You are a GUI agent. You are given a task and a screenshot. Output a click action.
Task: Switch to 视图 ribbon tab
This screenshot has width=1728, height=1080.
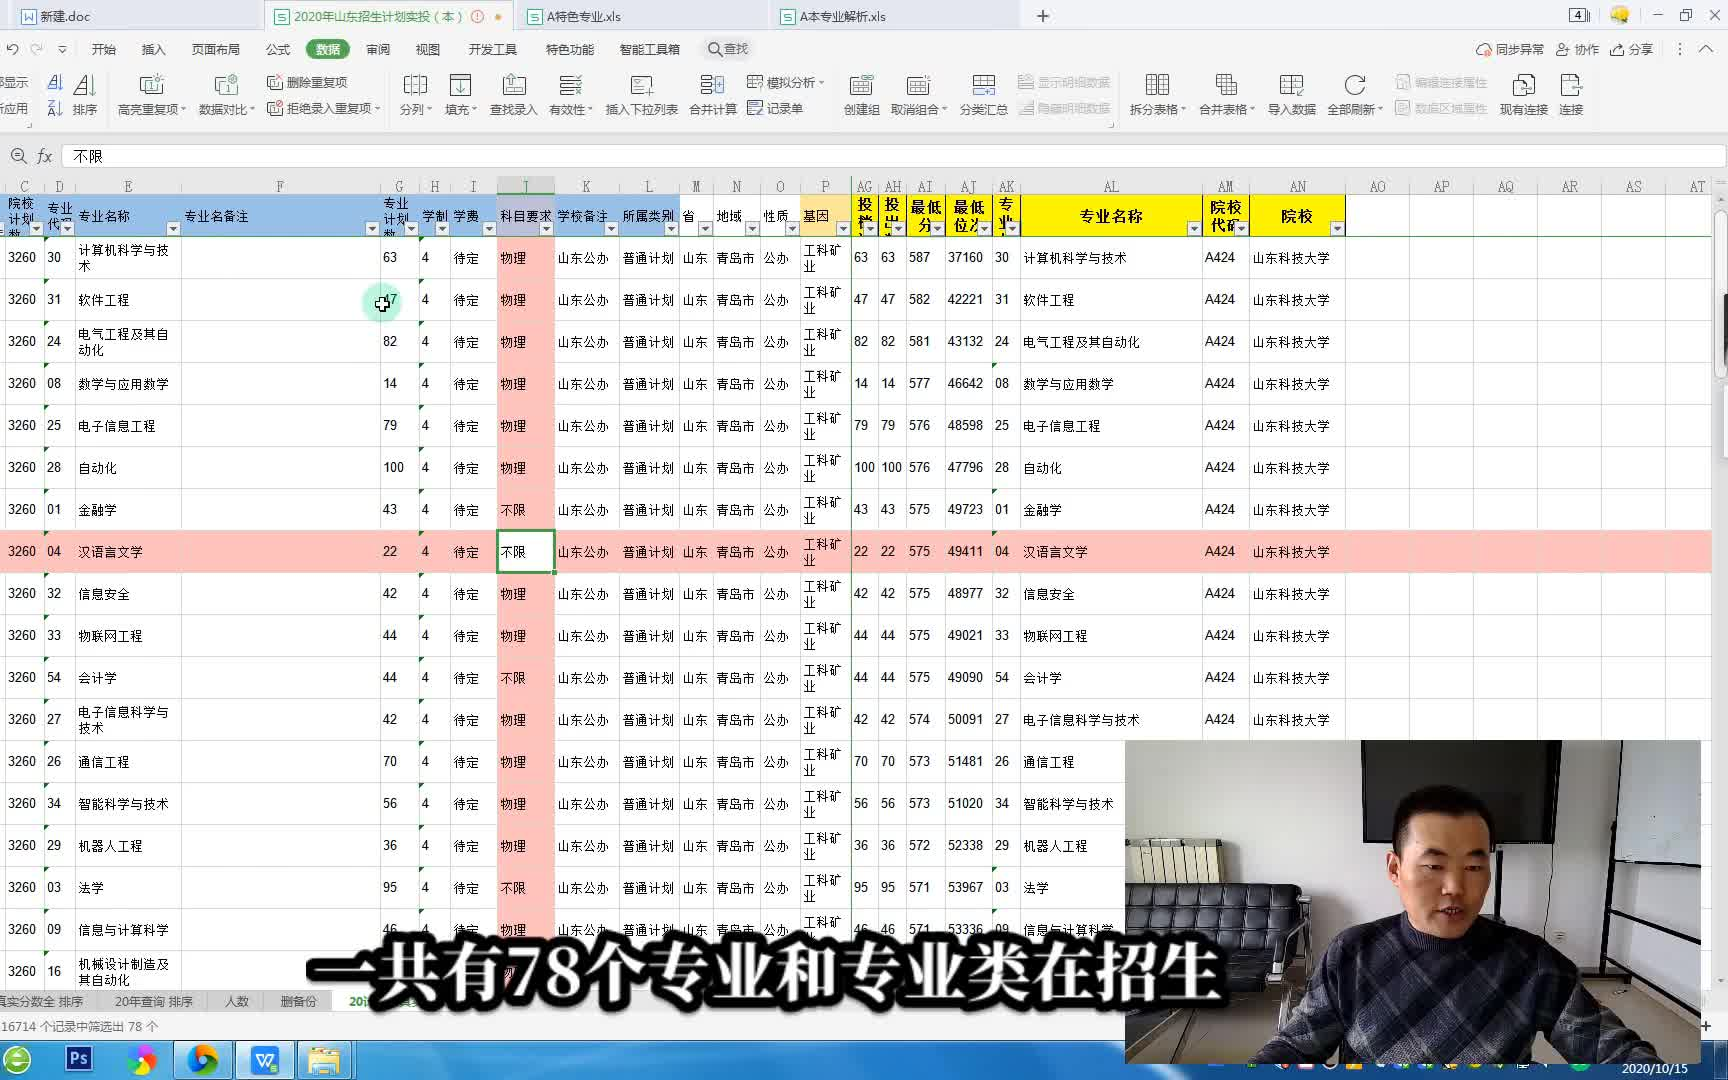tap(428, 49)
